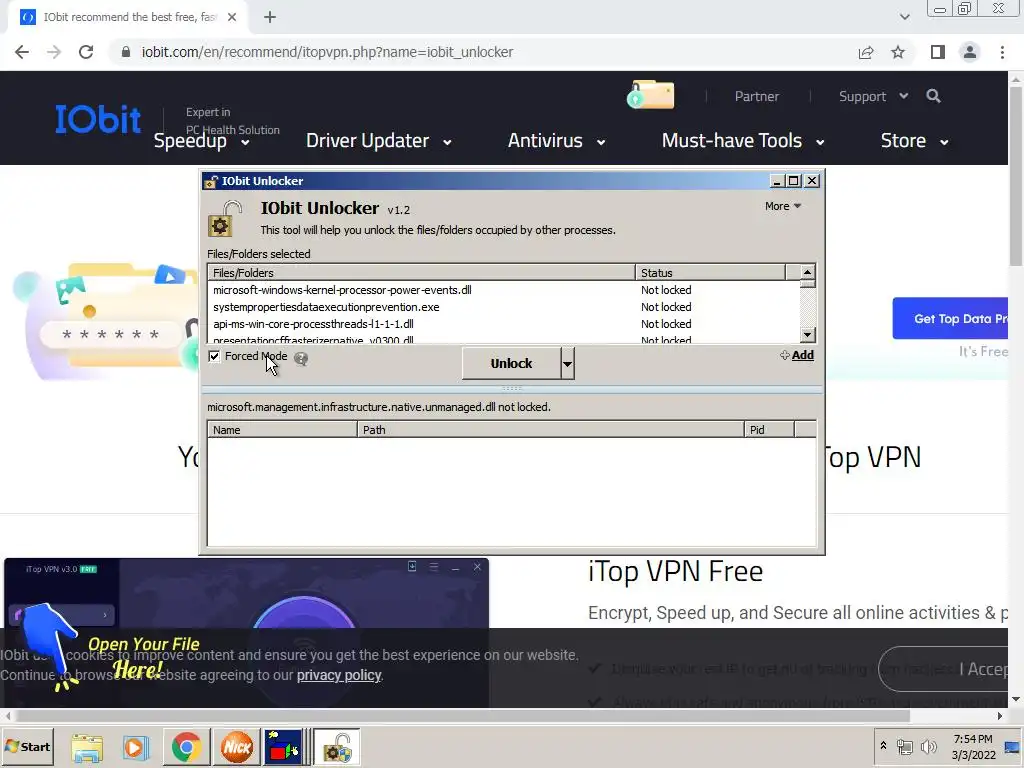The image size is (1024, 768).
Task: Bookmark this page with the star icon
Action: (898, 52)
